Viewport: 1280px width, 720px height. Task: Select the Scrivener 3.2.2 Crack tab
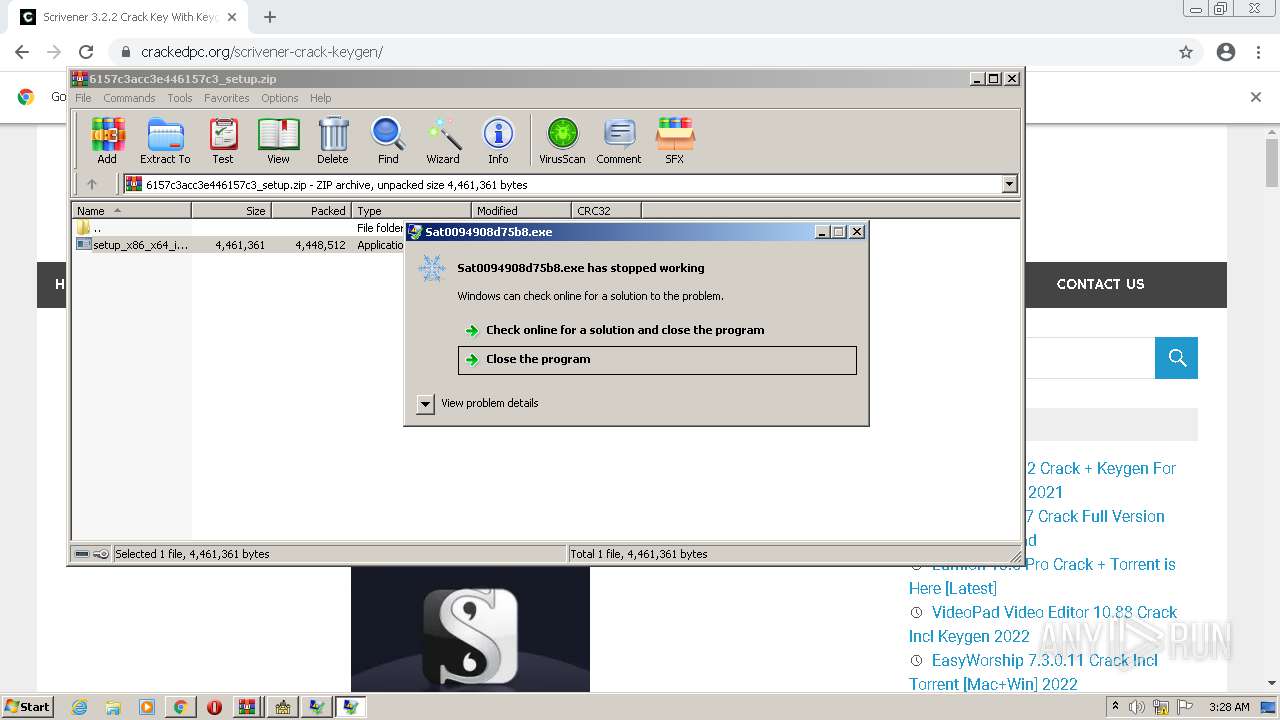[x=128, y=17]
